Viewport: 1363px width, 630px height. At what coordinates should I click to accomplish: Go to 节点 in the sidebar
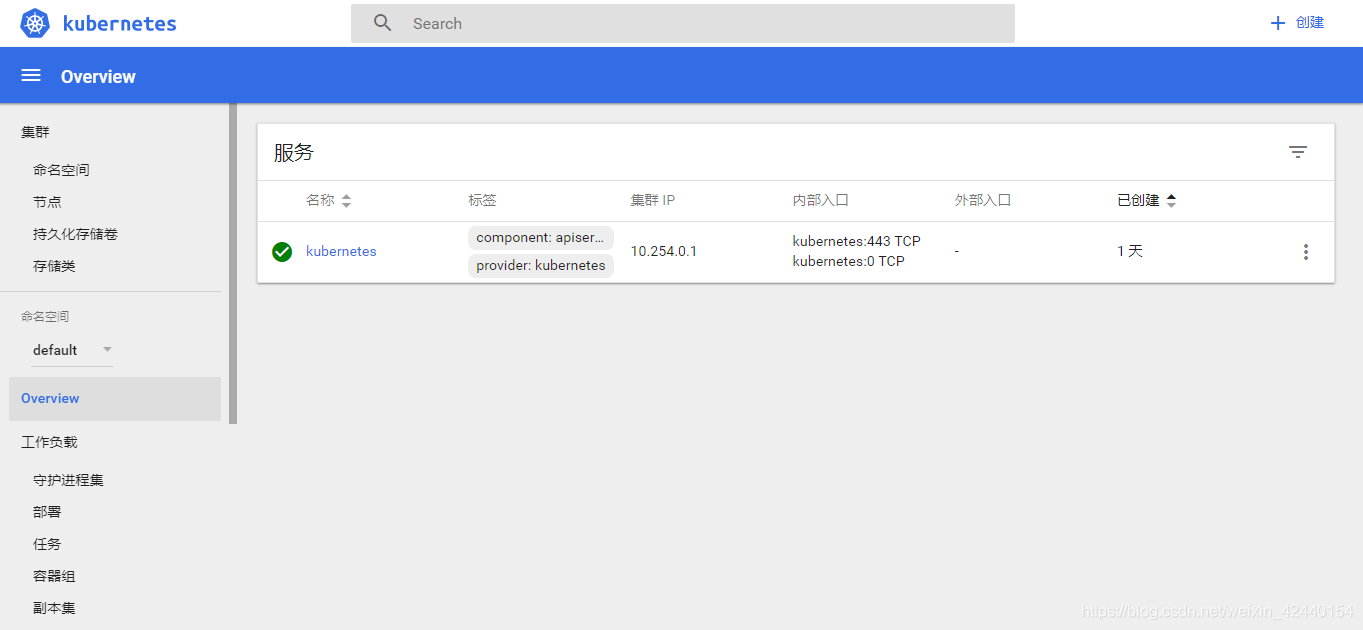tap(47, 202)
